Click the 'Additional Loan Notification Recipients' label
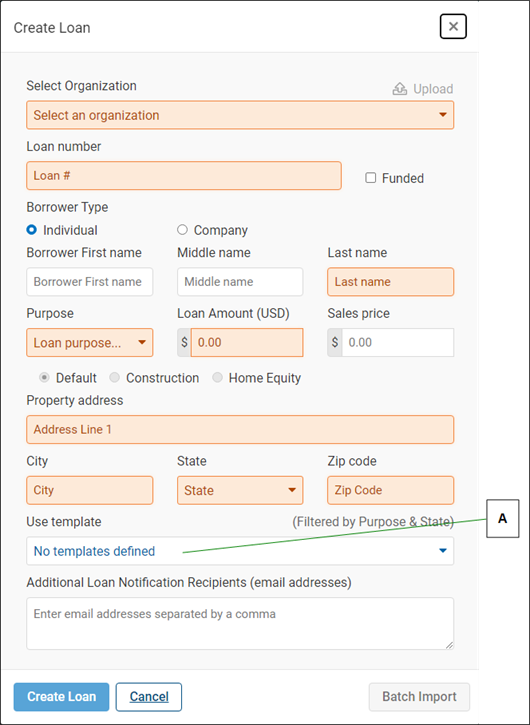 189,583
